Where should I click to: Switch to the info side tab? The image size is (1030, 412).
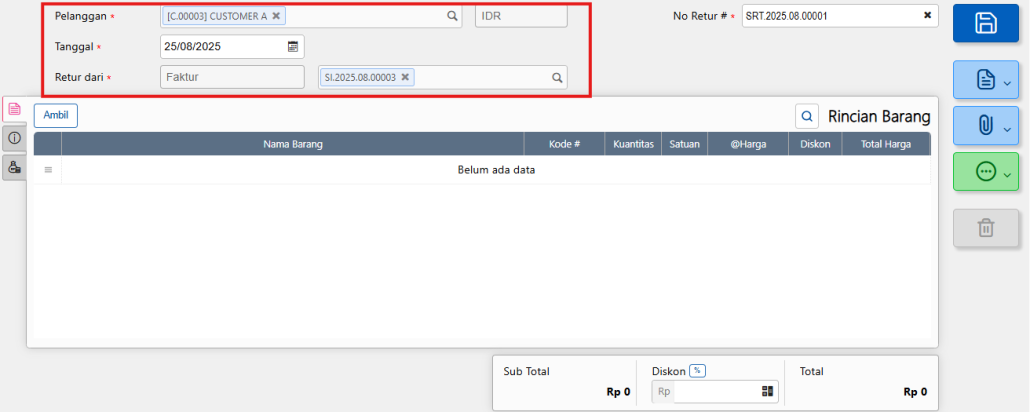point(14,138)
